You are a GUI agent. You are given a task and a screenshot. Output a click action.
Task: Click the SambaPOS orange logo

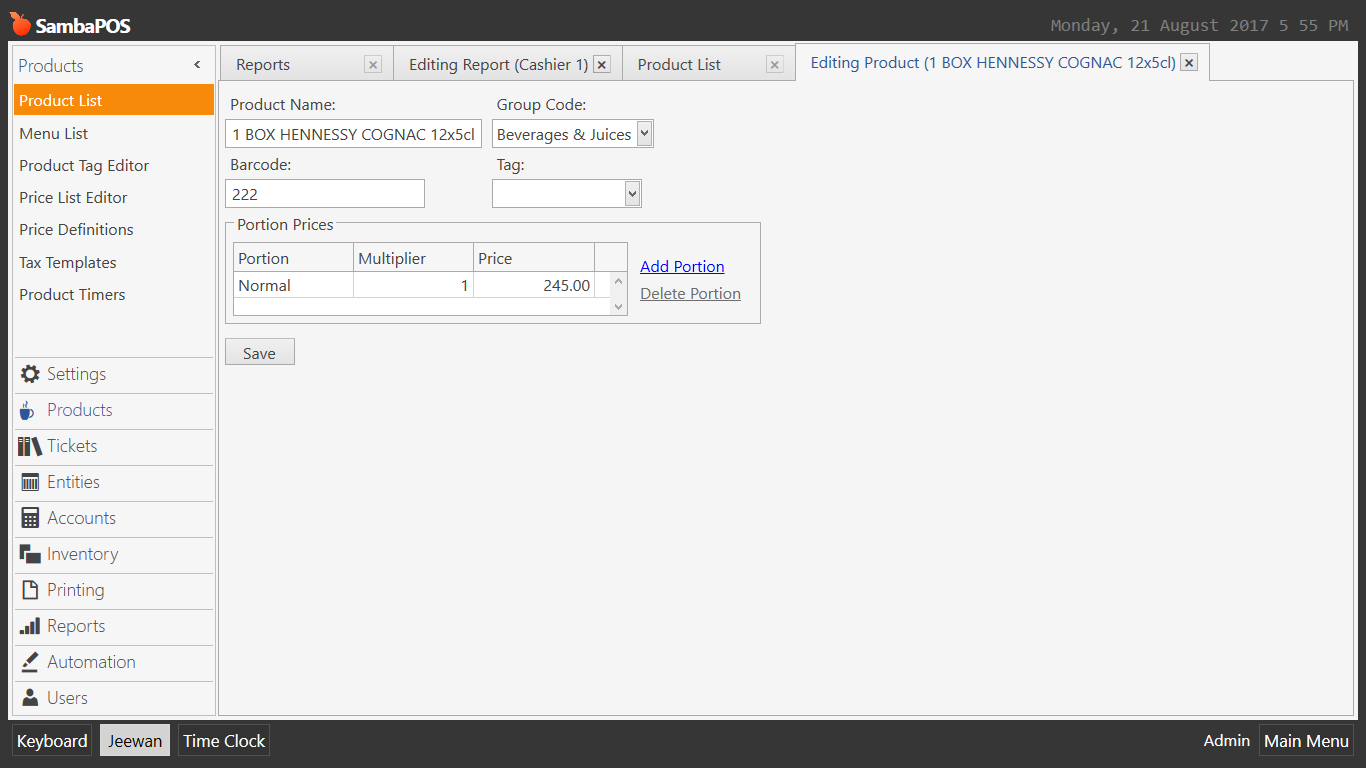click(x=20, y=24)
